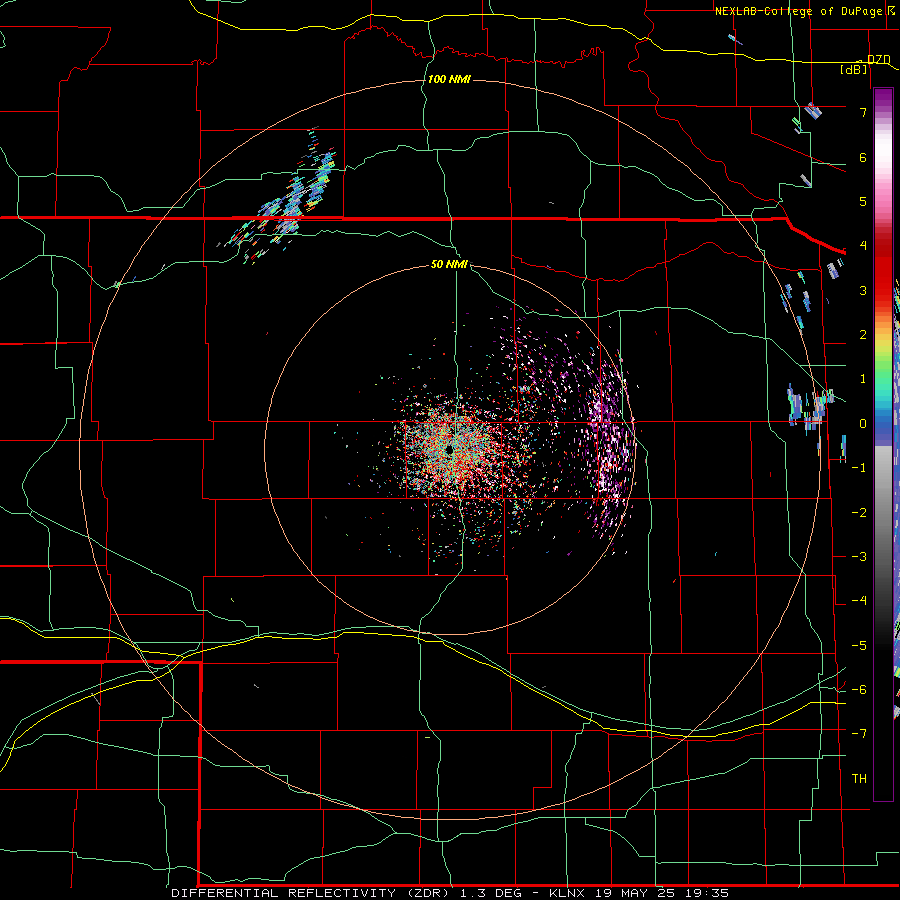
Task: Select the 2 value on the dB scale
Action: [x=863, y=335]
